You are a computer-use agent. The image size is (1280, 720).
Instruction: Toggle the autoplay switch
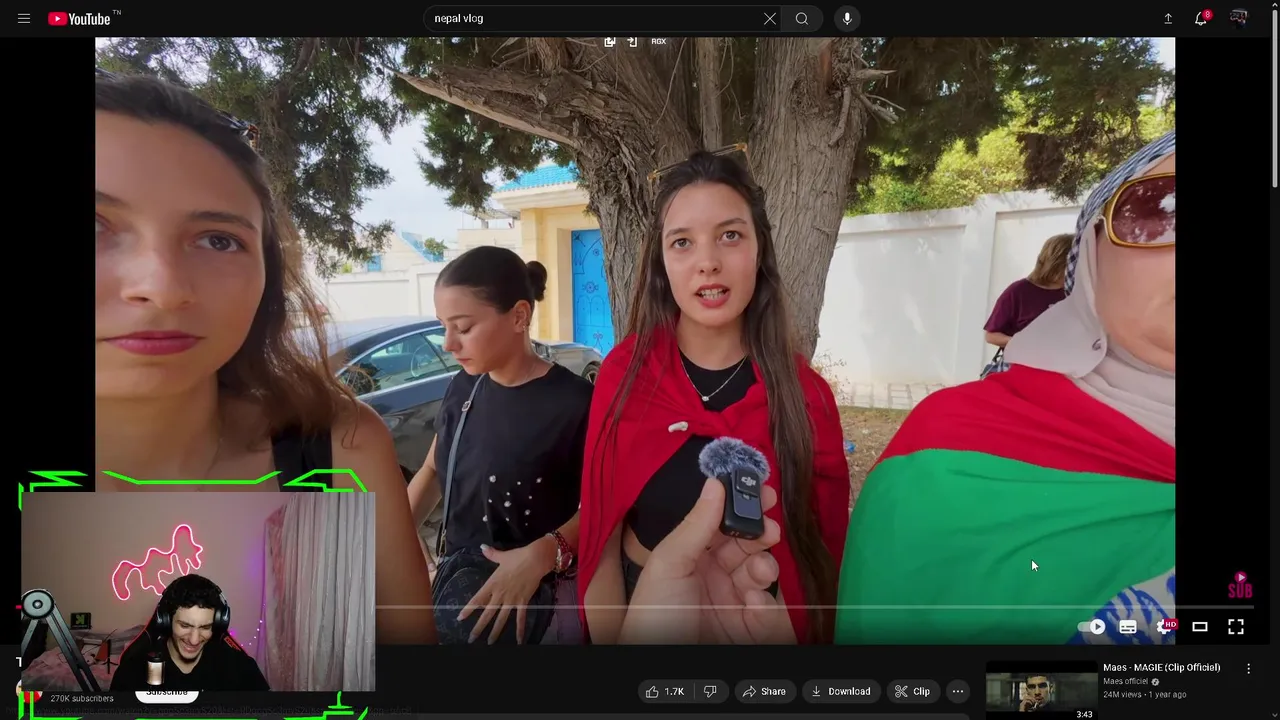click(1091, 627)
